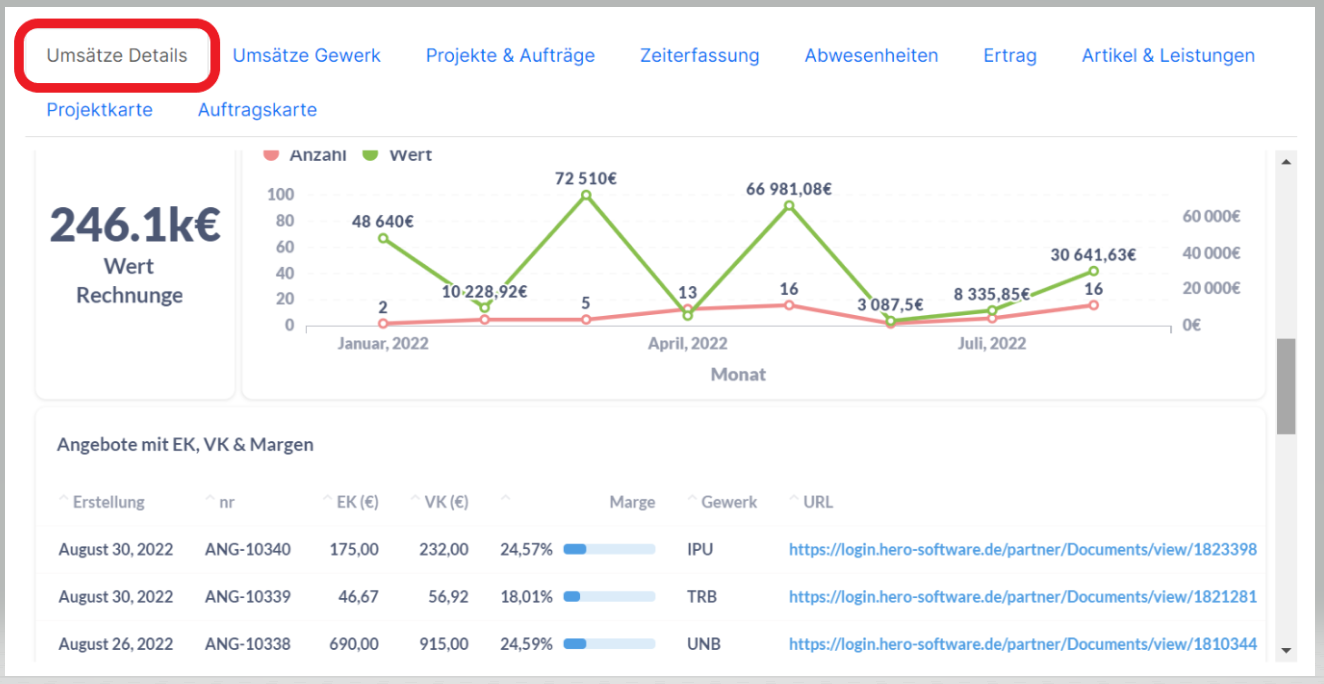Click the Januar, 2022 axis label

pos(383,344)
